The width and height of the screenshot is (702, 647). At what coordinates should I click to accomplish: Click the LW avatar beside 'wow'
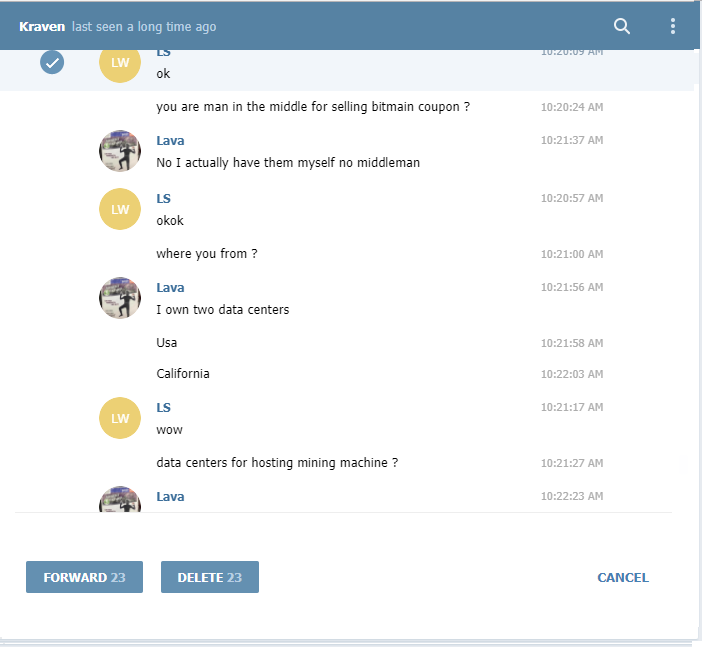(x=120, y=418)
